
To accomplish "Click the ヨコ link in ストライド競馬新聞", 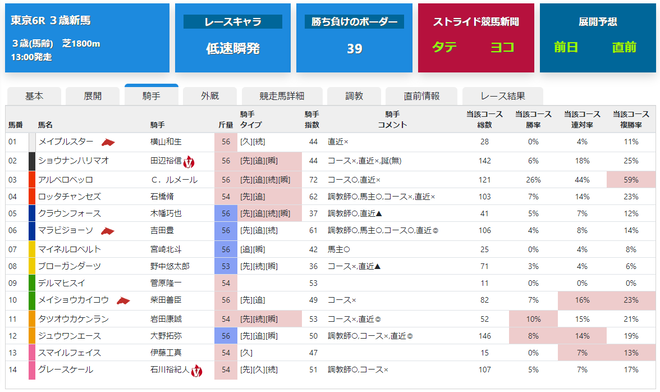I will (x=502, y=47).
